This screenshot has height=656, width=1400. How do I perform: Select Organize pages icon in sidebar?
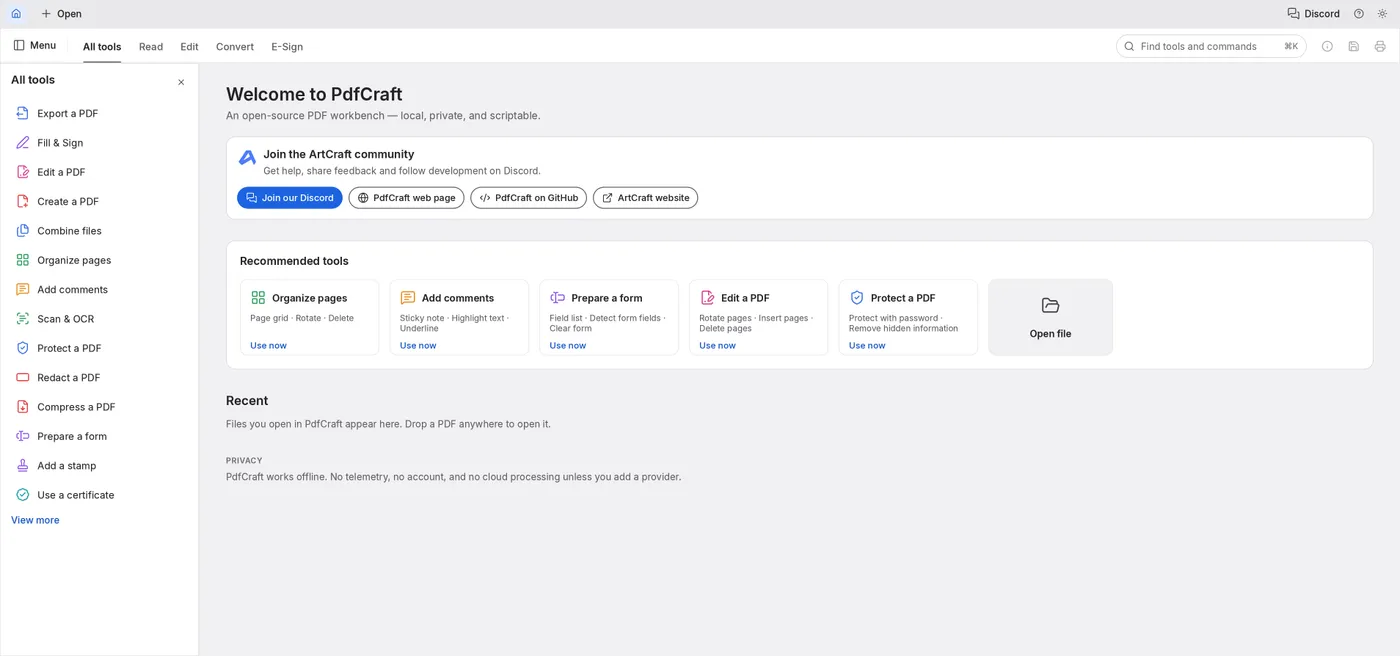pos(23,260)
